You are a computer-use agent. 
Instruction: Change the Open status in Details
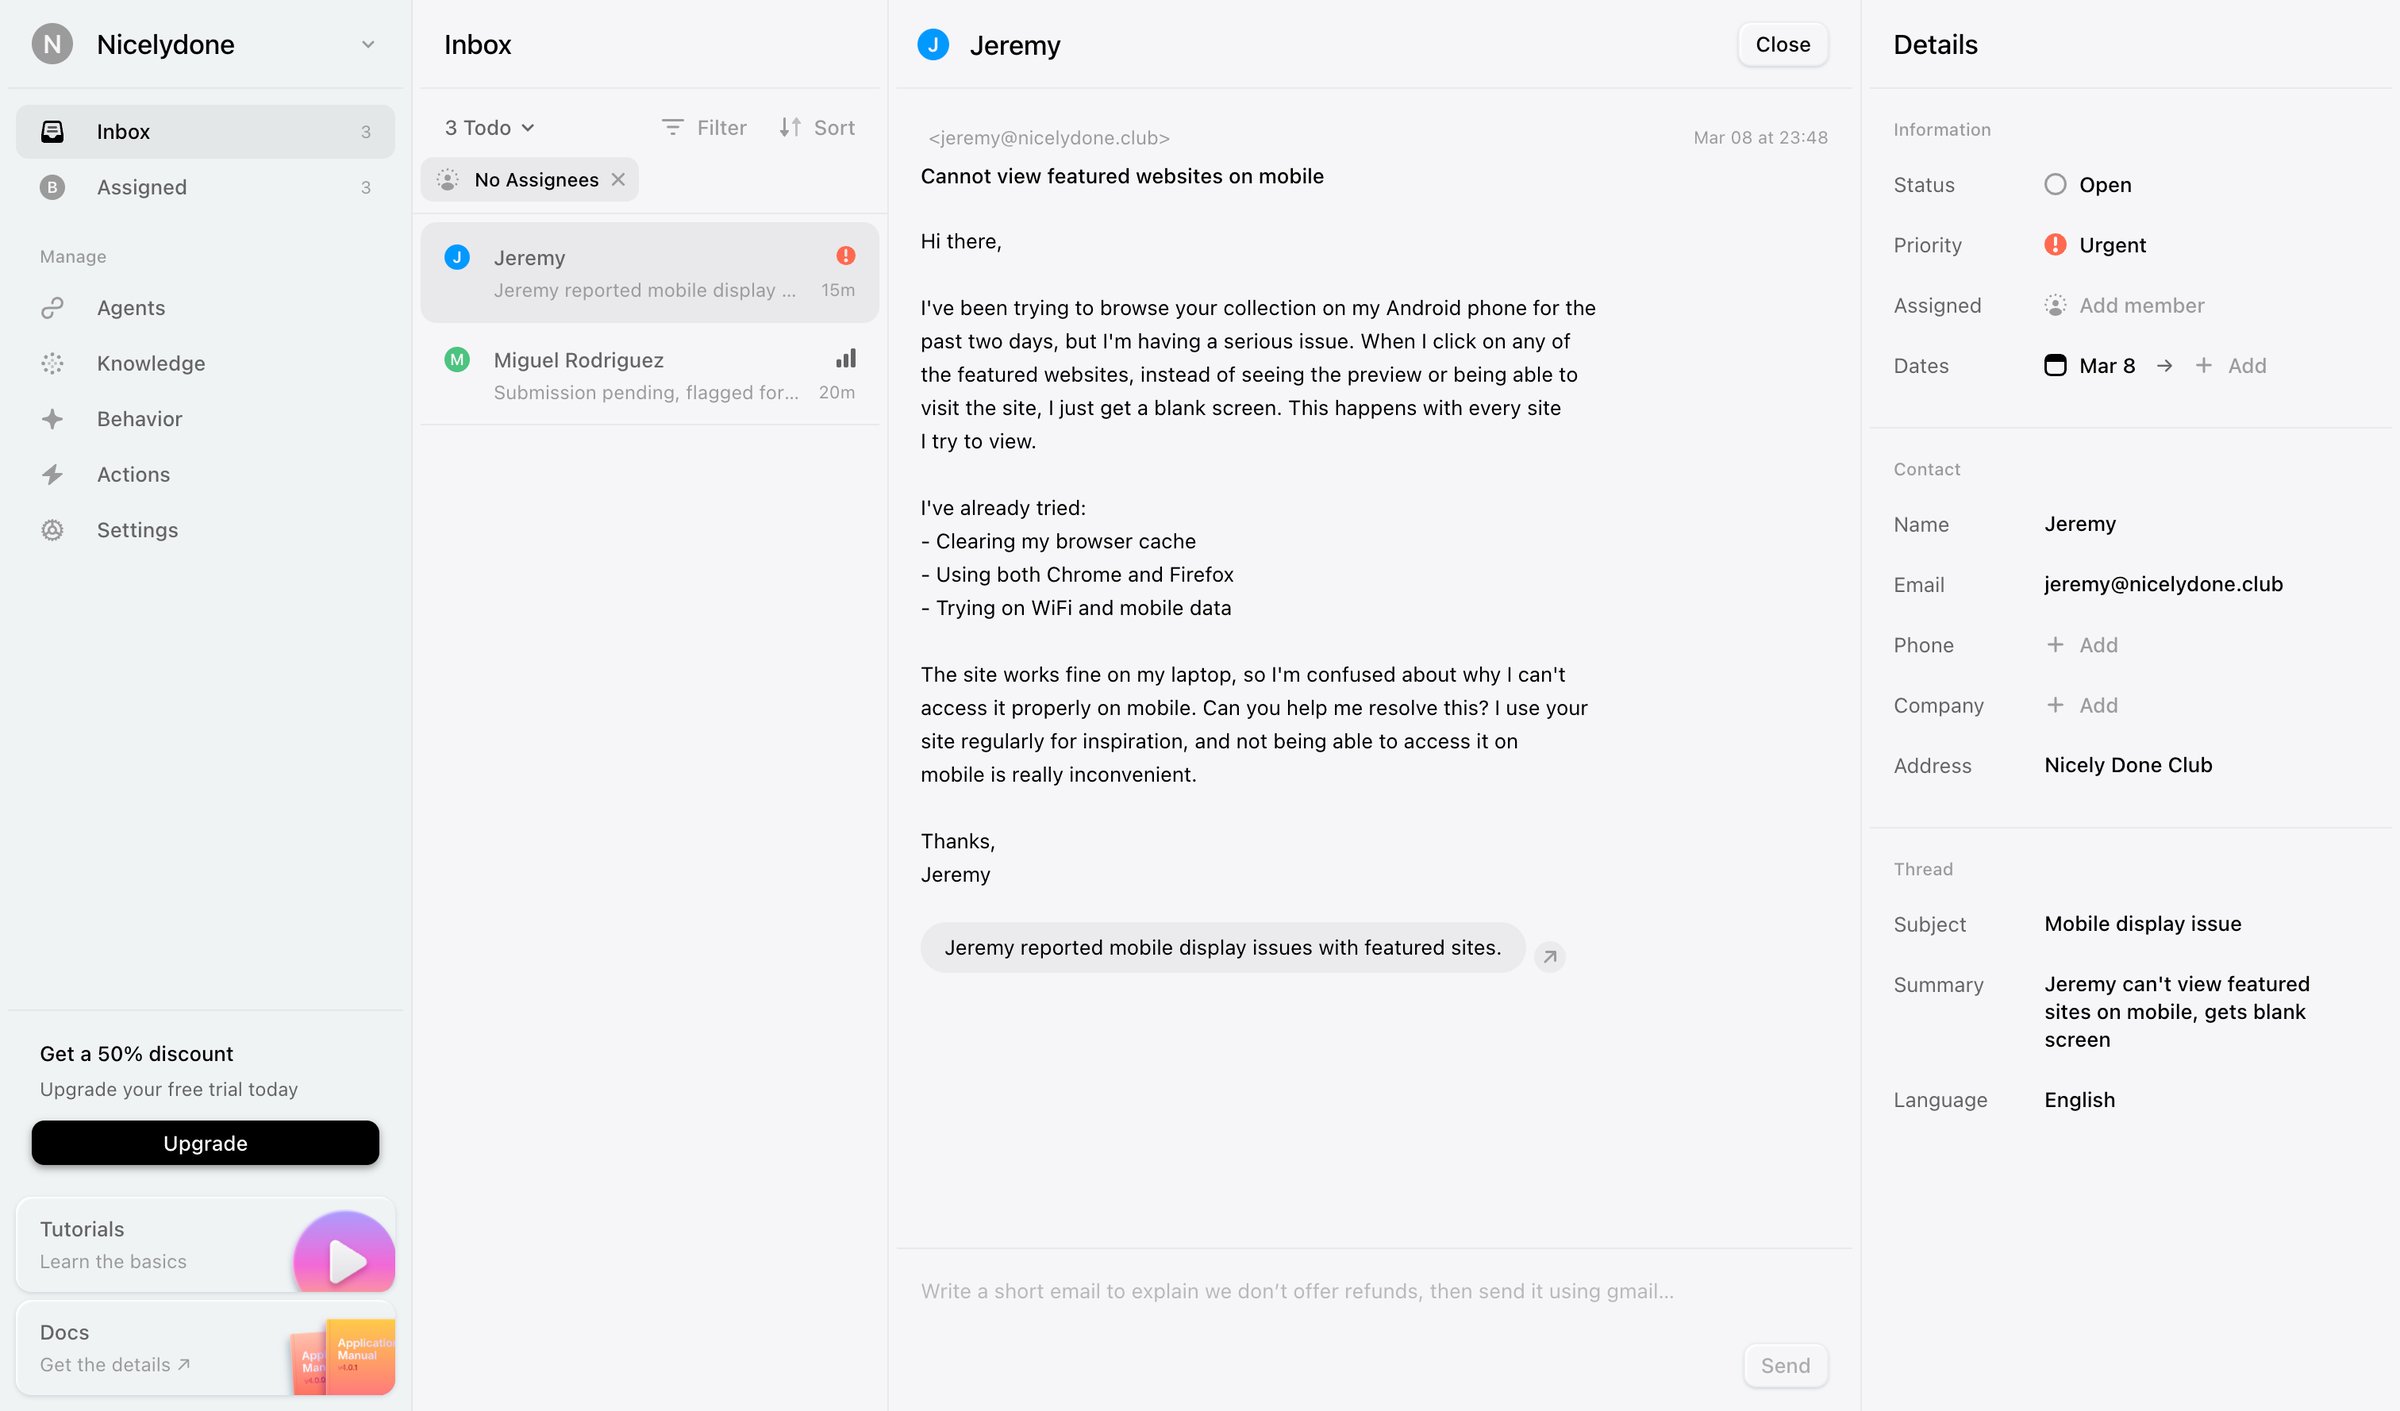(x=2088, y=185)
